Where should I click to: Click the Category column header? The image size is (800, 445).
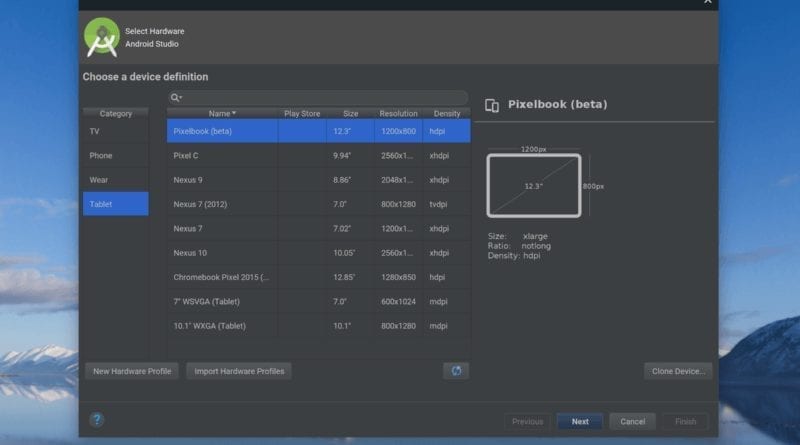[116, 113]
